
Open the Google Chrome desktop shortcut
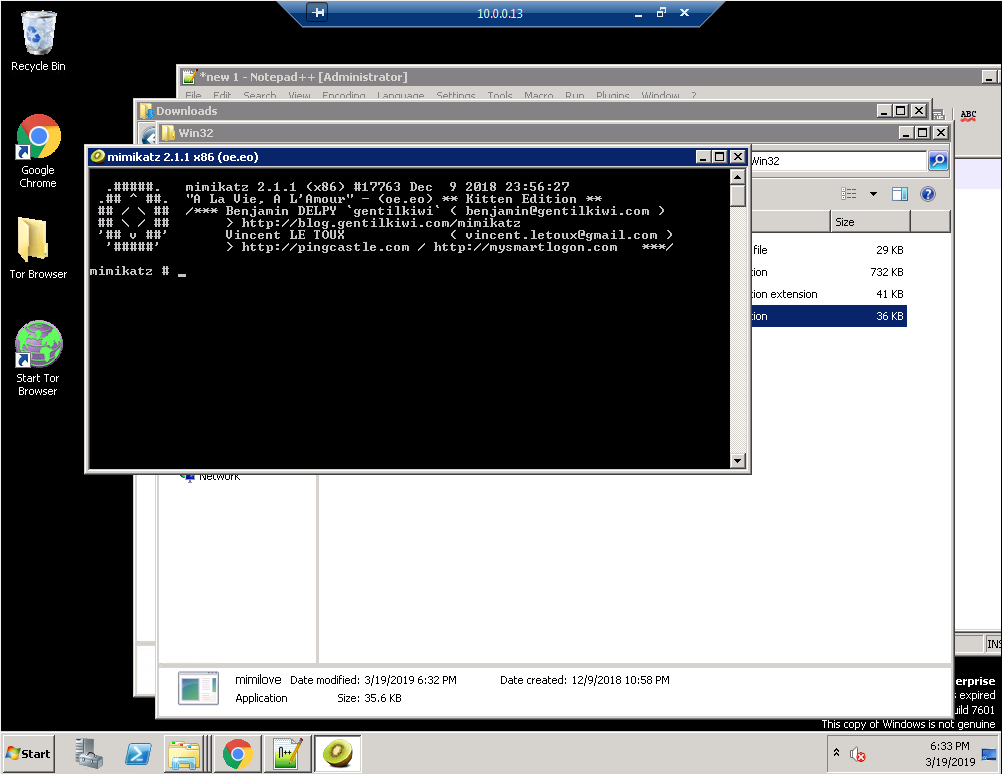(x=38, y=151)
